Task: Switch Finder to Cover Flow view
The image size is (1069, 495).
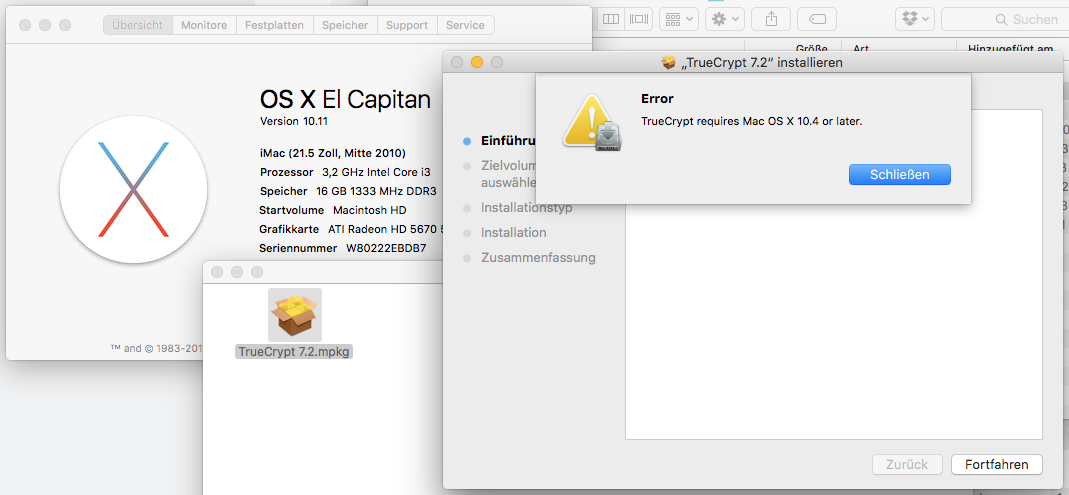Action: pos(639,19)
